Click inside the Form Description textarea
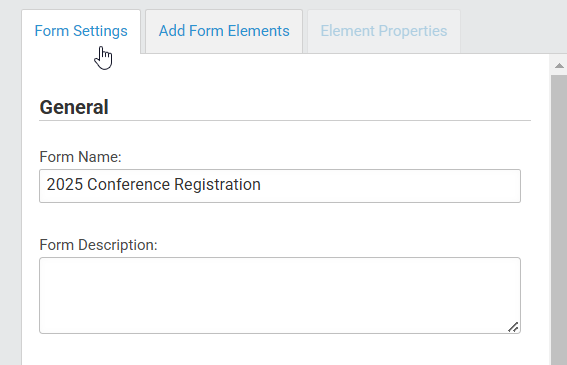This screenshot has height=365, width=567. (x=280, y=296)
